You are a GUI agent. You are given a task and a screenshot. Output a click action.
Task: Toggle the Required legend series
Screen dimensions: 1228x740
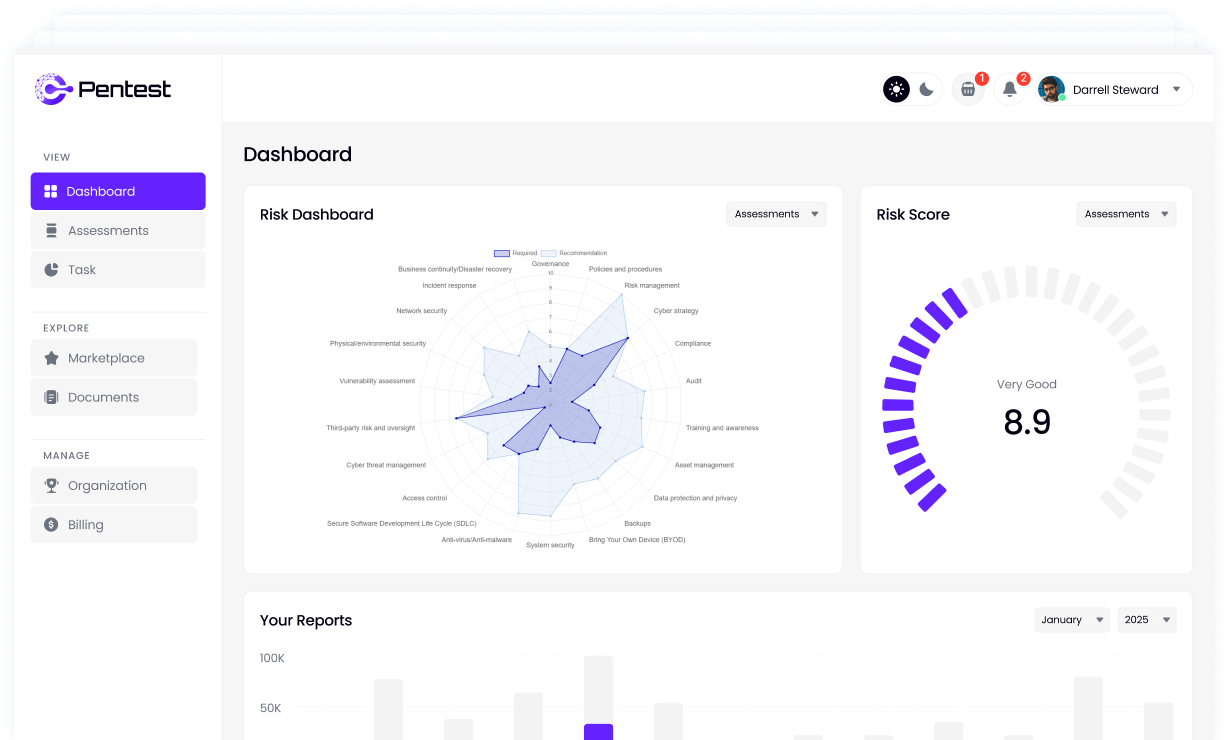[x=516, y=253]
